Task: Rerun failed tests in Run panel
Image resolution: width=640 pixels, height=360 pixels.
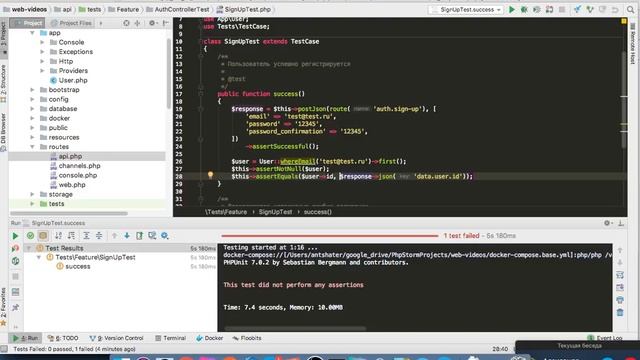Action: 15,248
